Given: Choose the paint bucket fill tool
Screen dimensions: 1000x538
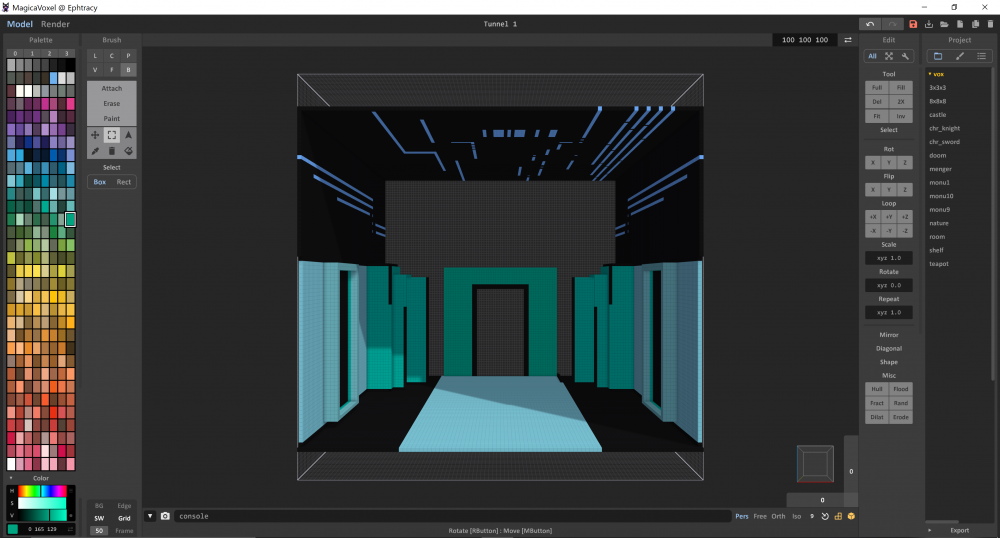Looking at the screenshot, I should click(x=128, y=151).
